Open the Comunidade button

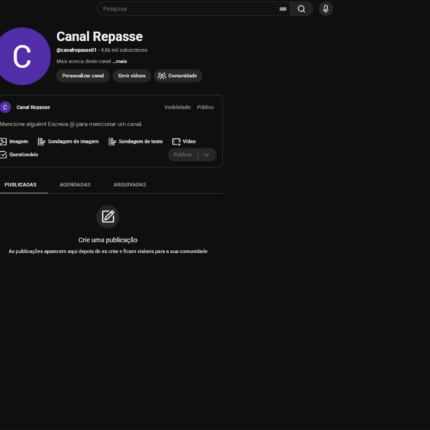(178, 76)
